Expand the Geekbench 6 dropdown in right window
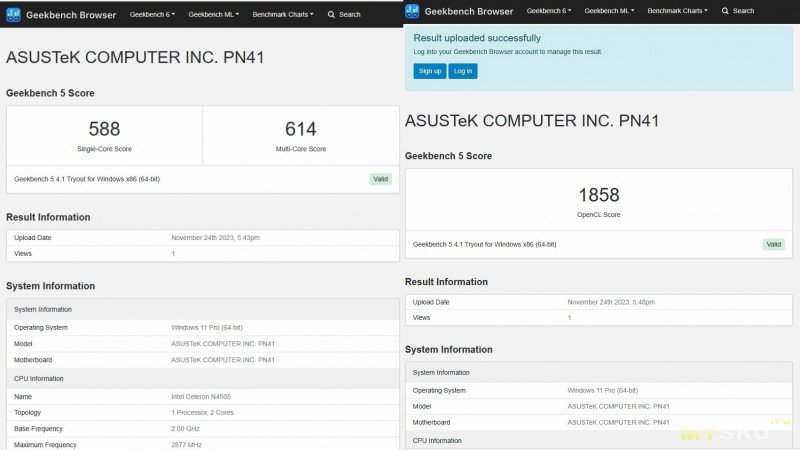Image resolution: width=800 pixels, height=450 pixels. 549,11
